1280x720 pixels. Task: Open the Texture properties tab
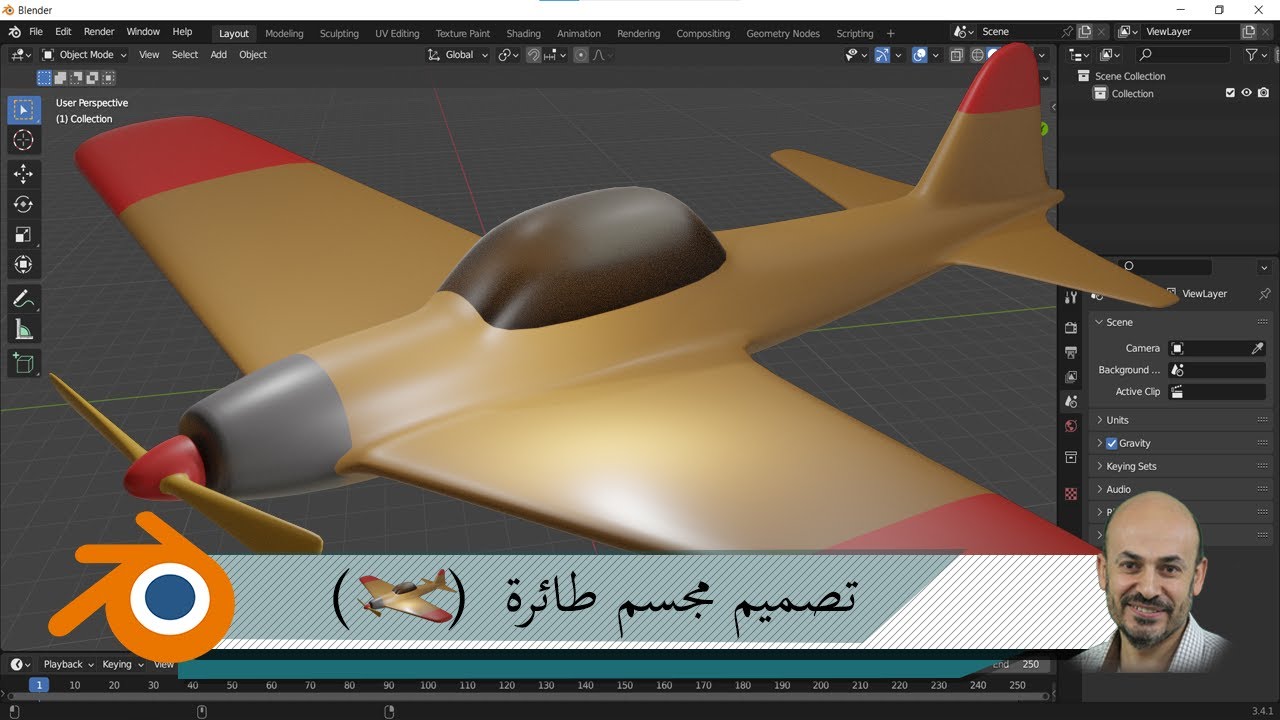click(x=1071, y=493)
